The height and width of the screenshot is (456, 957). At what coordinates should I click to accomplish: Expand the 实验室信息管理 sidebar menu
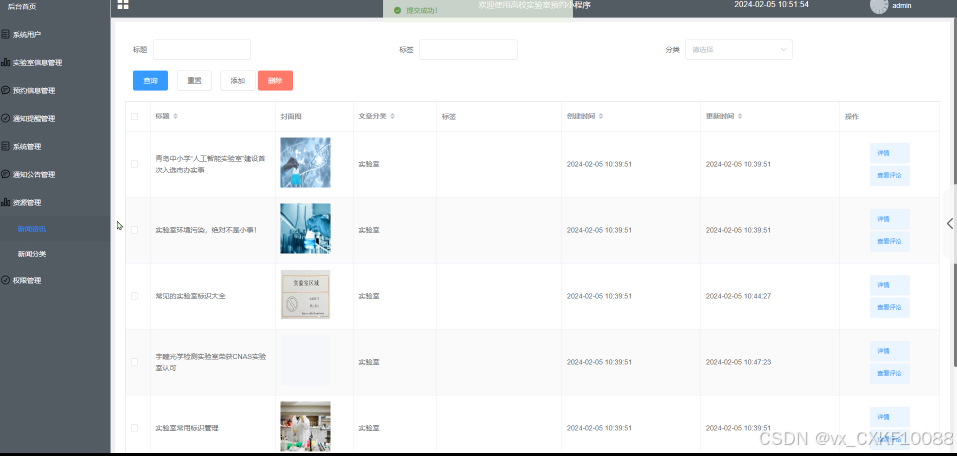(x=55, y=62)
